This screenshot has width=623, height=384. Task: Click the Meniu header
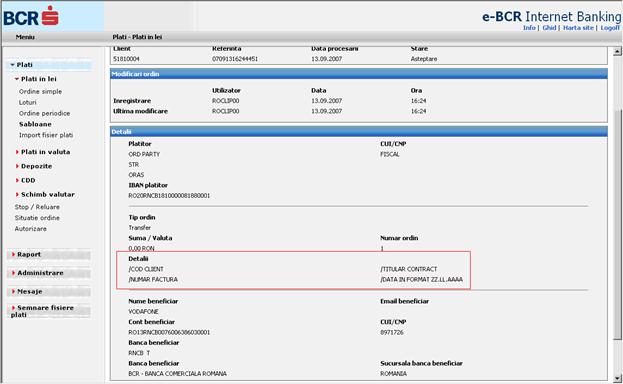tap(25, 37)
